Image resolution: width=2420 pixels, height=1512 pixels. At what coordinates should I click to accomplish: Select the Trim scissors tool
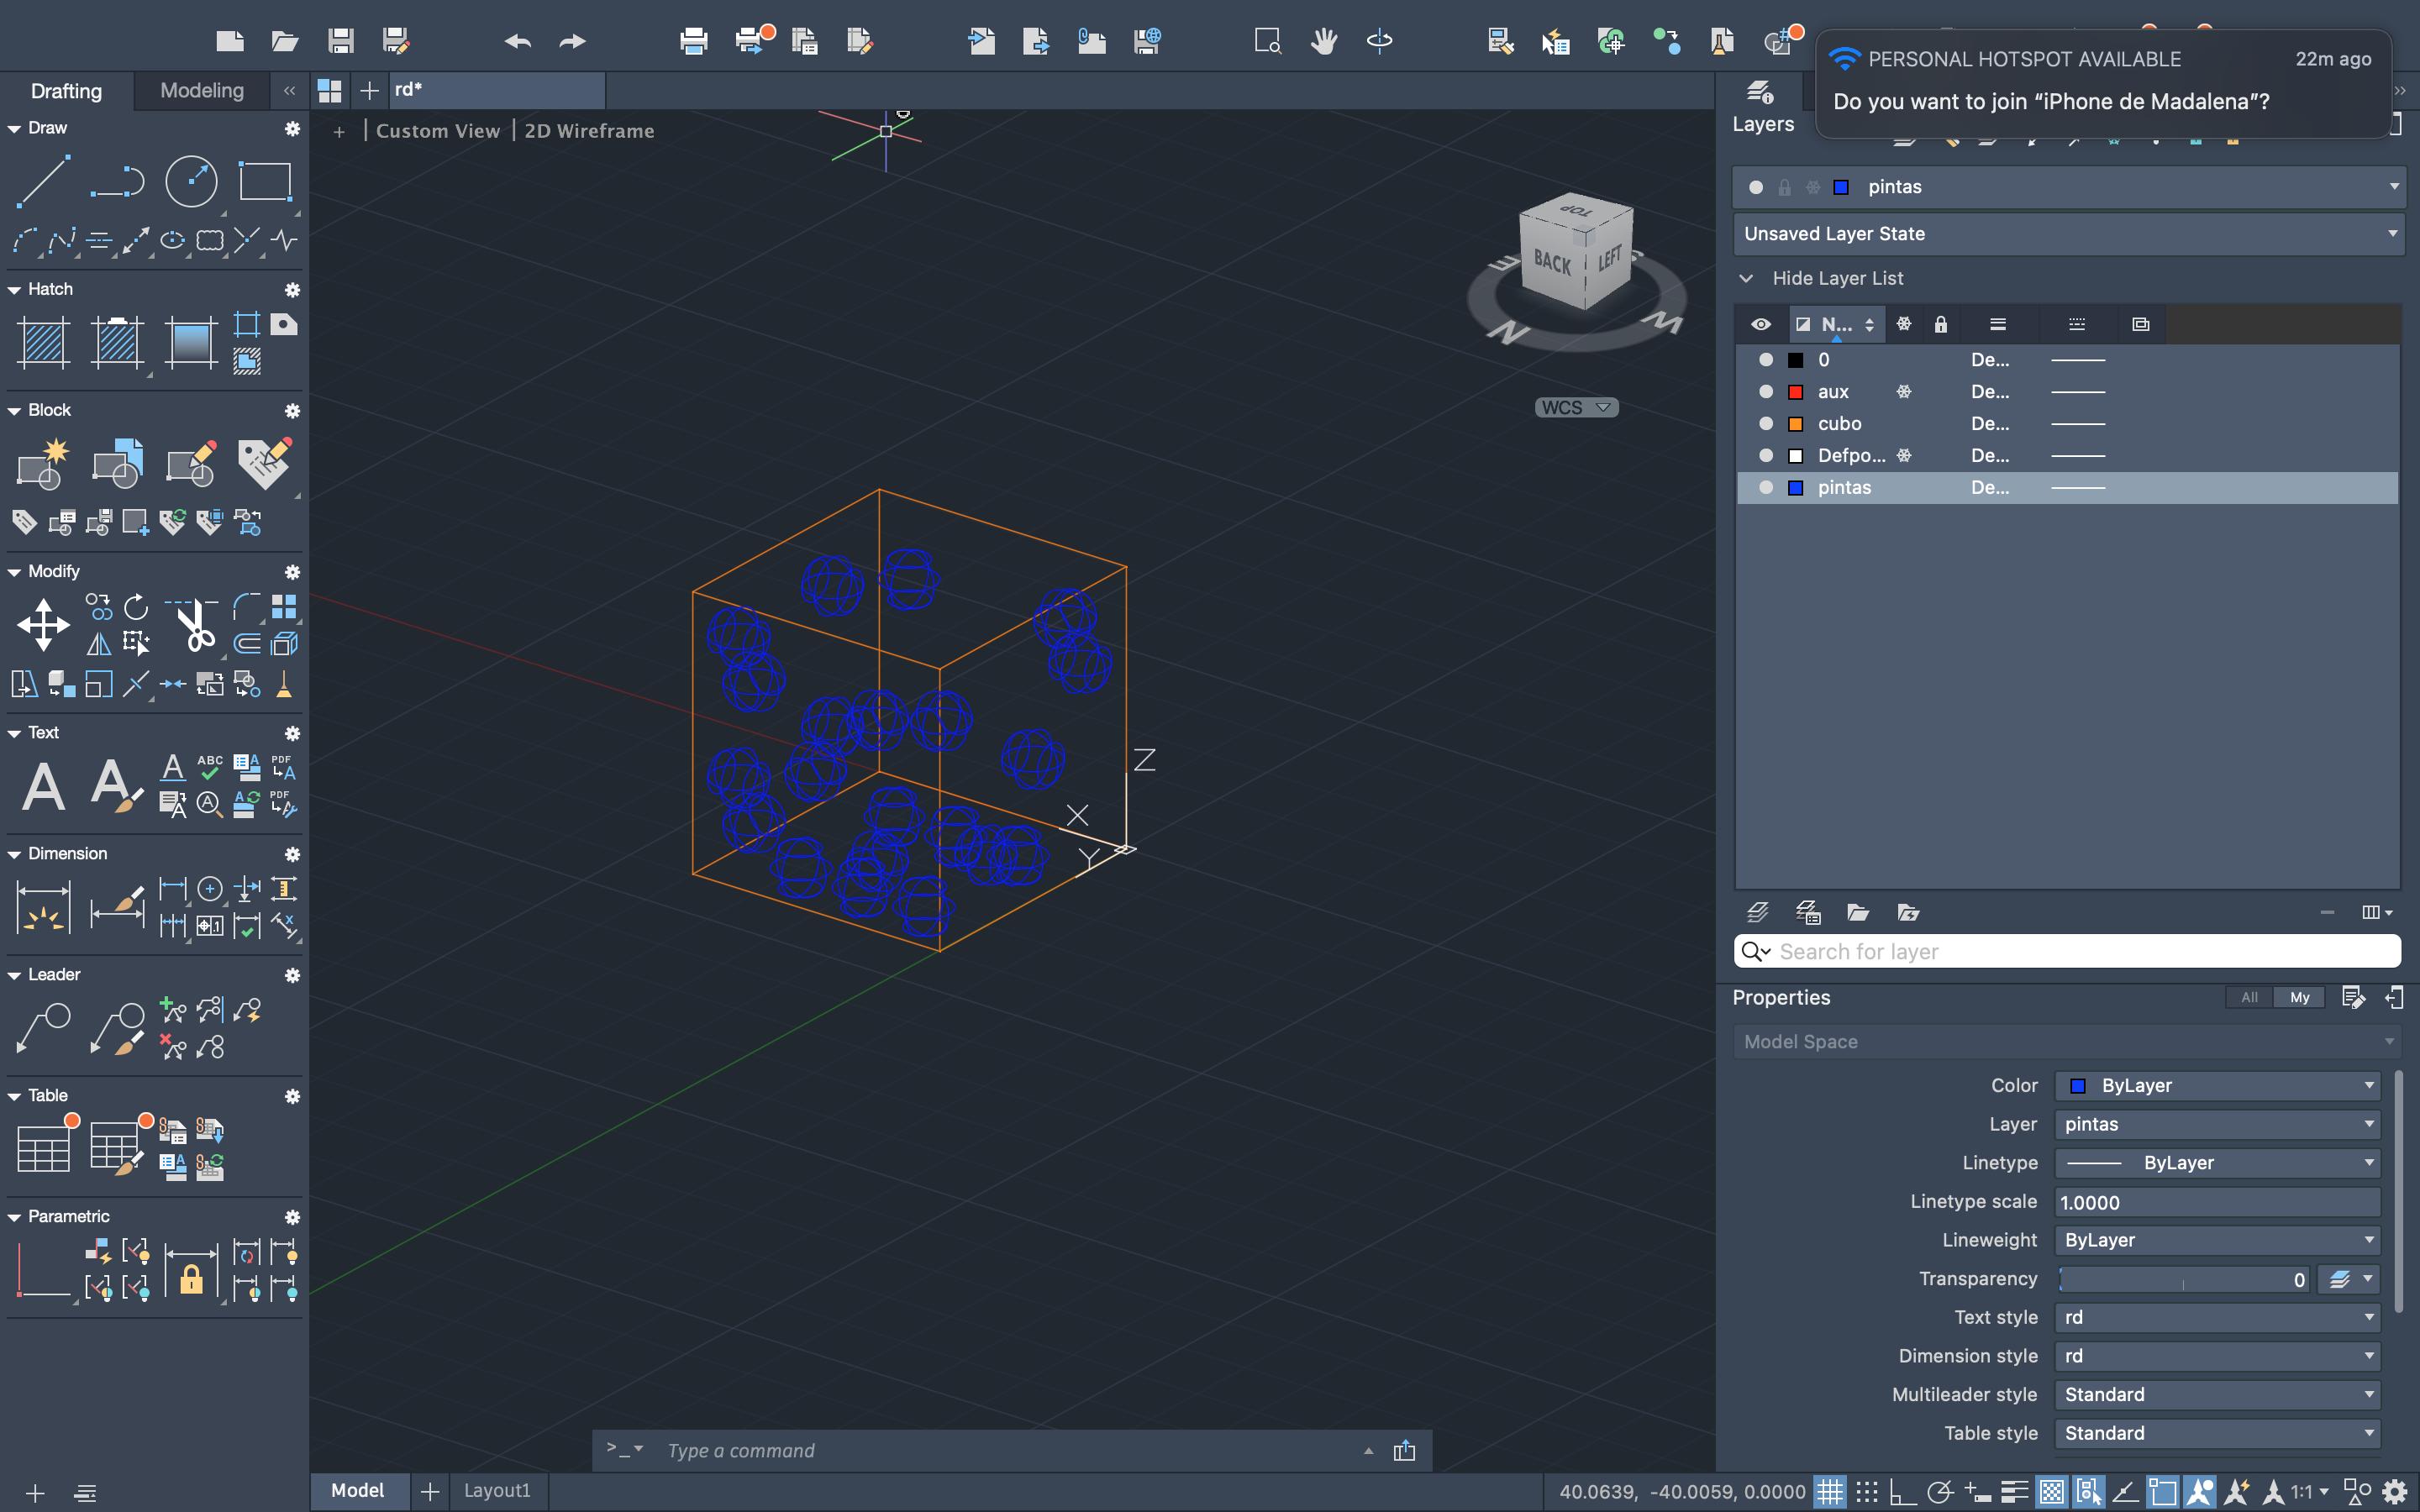tap(192, 625)
